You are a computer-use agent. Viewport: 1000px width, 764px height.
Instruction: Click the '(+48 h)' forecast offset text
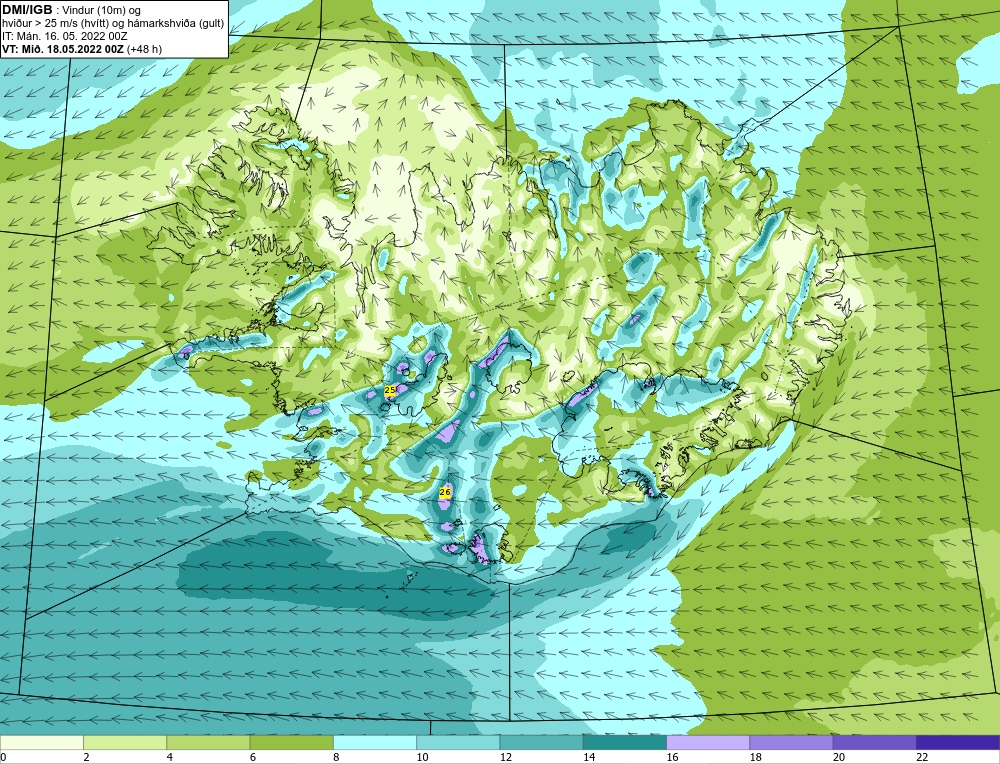point(145,49)
